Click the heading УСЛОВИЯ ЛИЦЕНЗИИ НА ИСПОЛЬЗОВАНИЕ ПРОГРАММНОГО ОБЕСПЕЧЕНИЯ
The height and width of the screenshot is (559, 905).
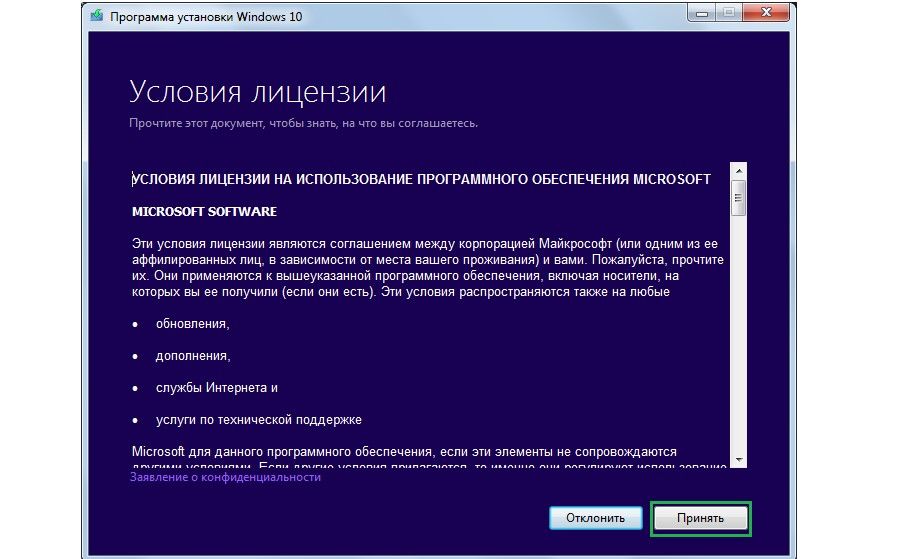pos(421,179)
